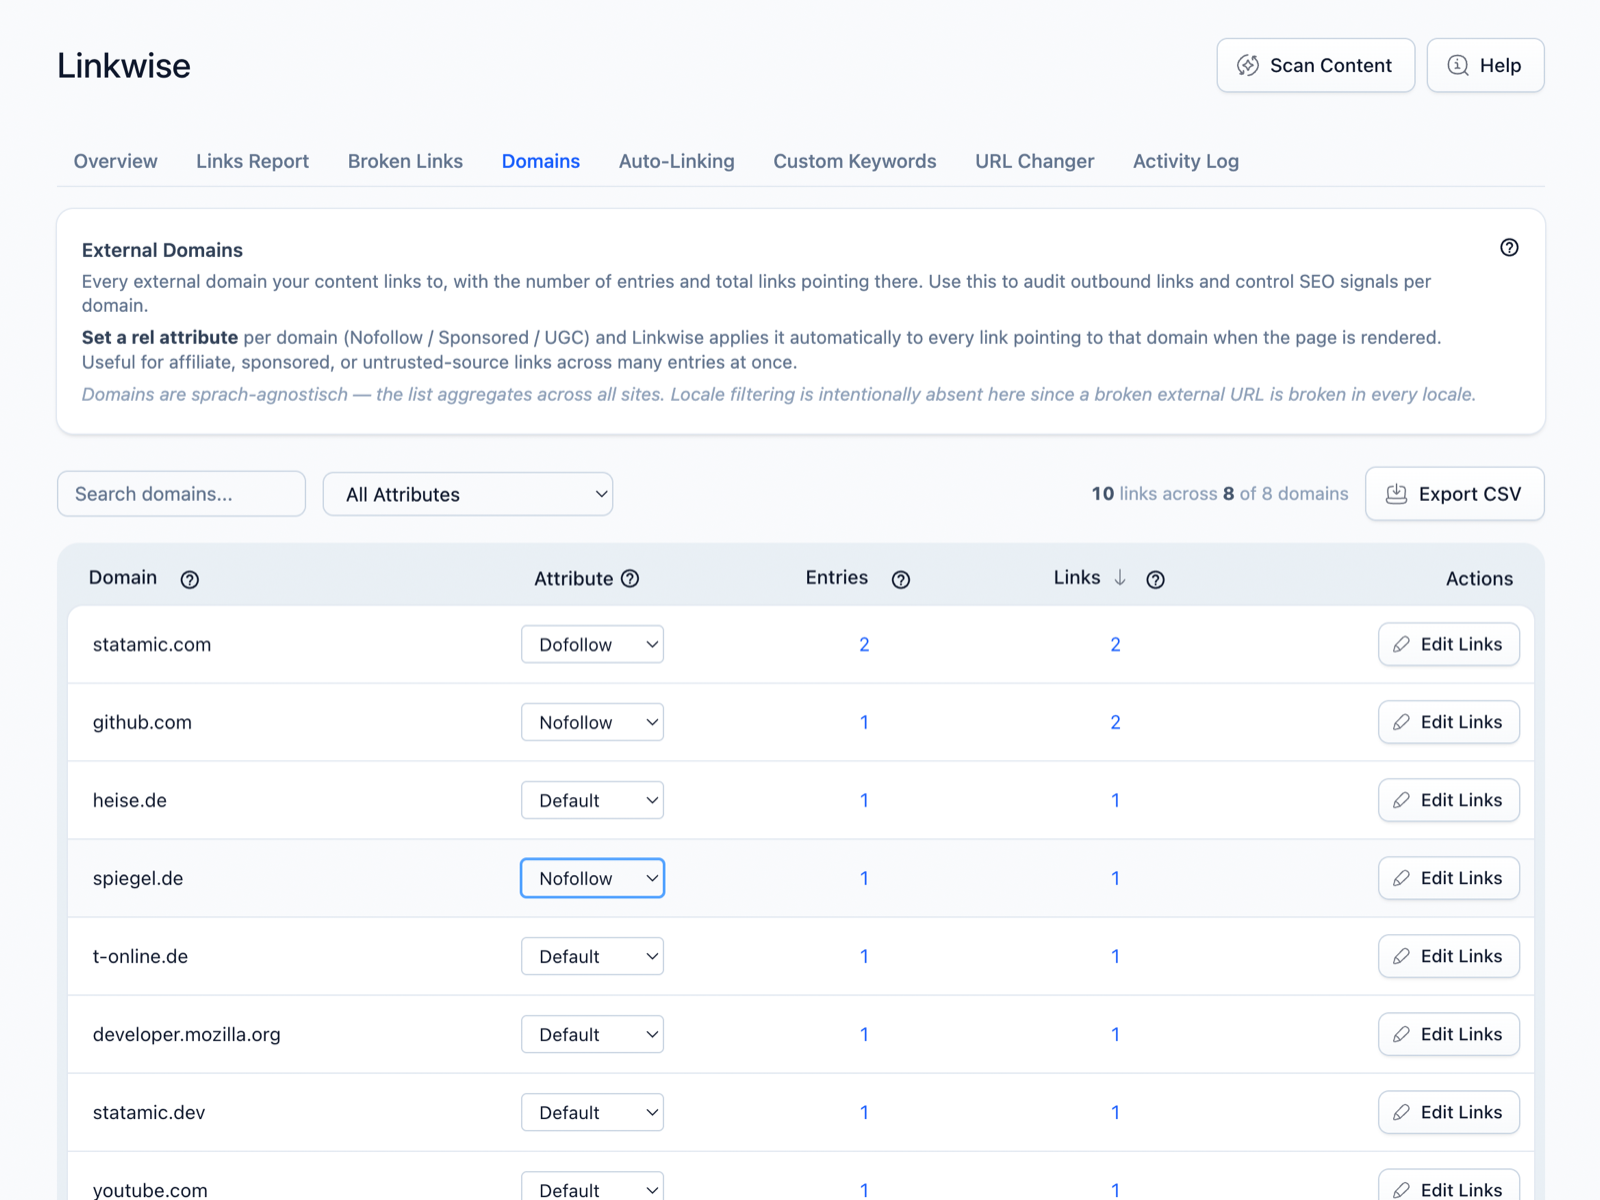Image resolution: width=1600 pixels, height=1200 pixels.
Task: Click the links count for heise.de
Action: (x=1115, y=800)
